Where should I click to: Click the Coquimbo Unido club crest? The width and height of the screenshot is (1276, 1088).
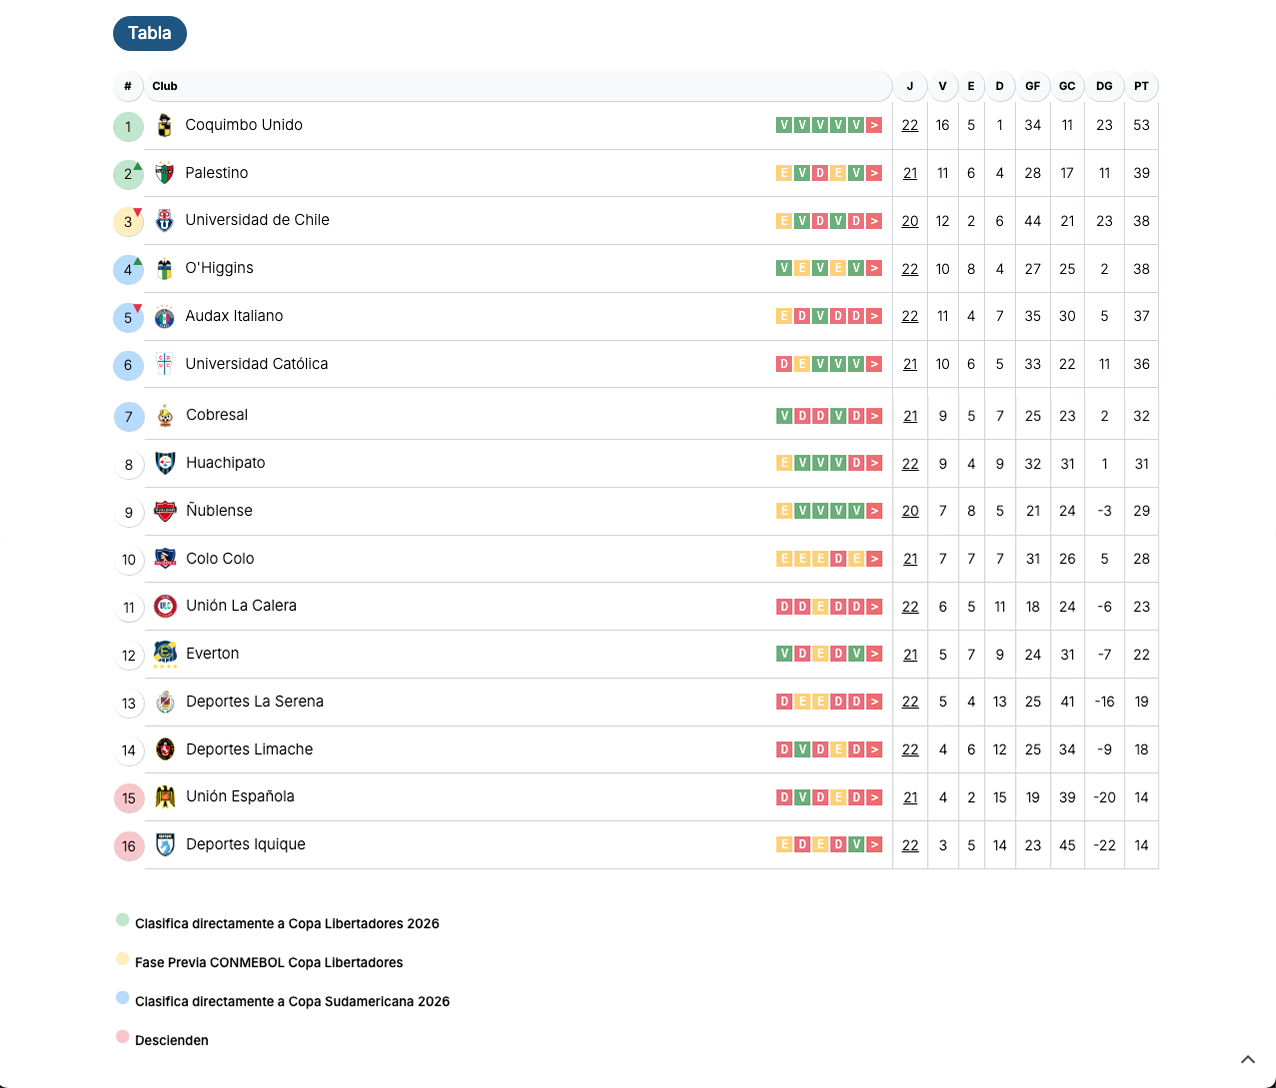(x=165, y=125)
